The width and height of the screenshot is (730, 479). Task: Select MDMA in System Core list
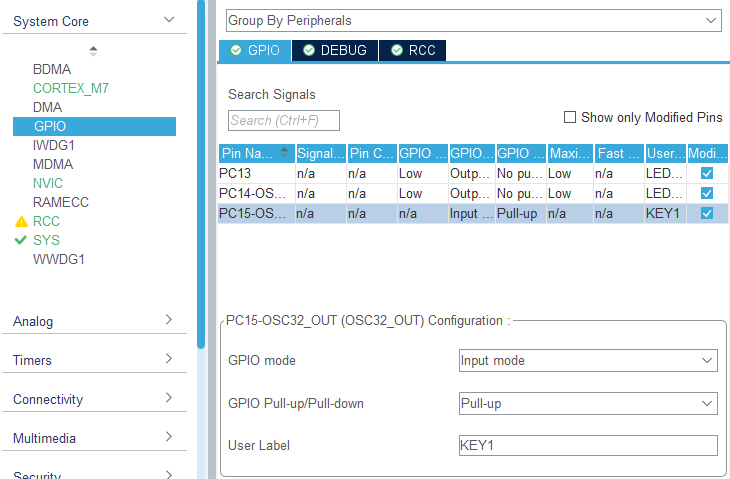[x=53, y=164]
